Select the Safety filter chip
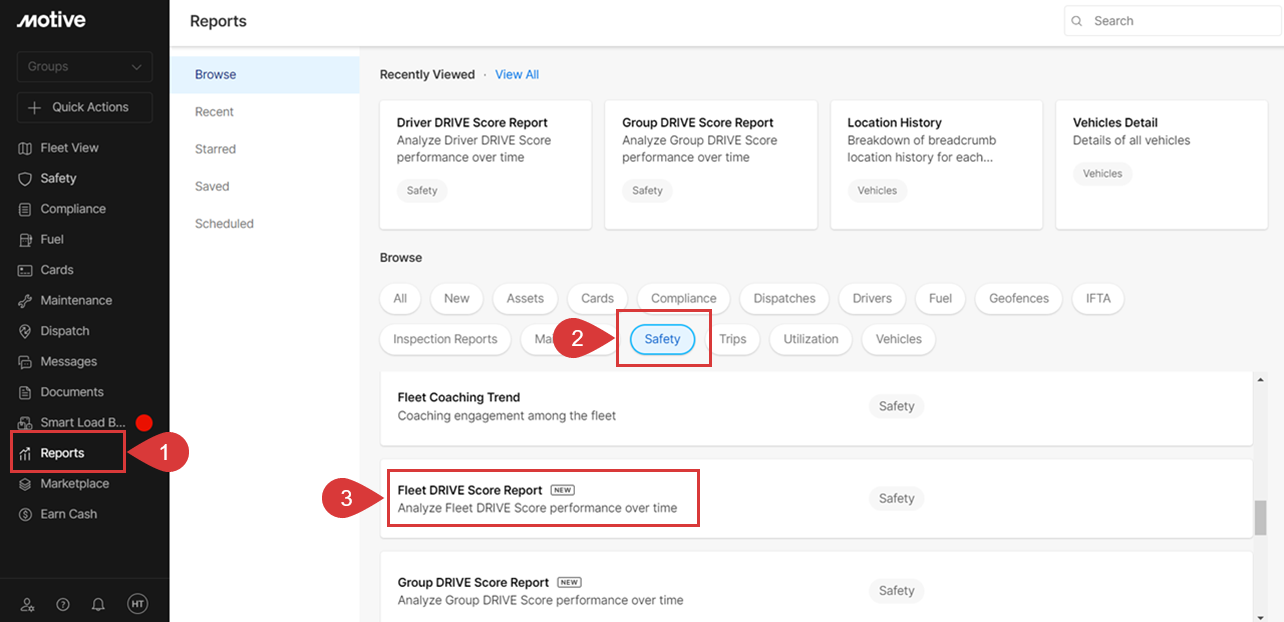The height and width of the screenshot is (622, 1284). (x=663, y=339)
